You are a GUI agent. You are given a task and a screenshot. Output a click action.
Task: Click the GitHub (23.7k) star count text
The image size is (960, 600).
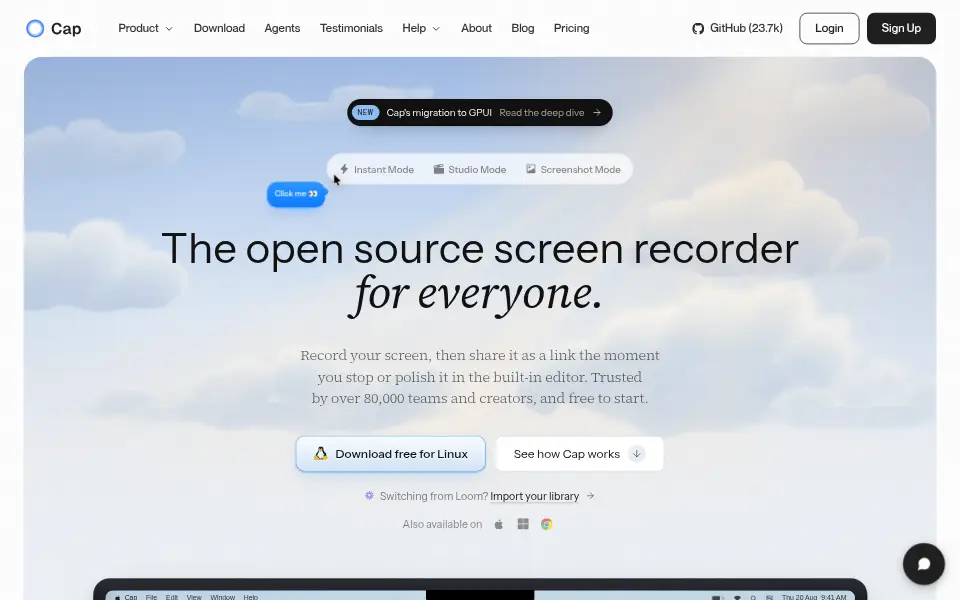746,28
